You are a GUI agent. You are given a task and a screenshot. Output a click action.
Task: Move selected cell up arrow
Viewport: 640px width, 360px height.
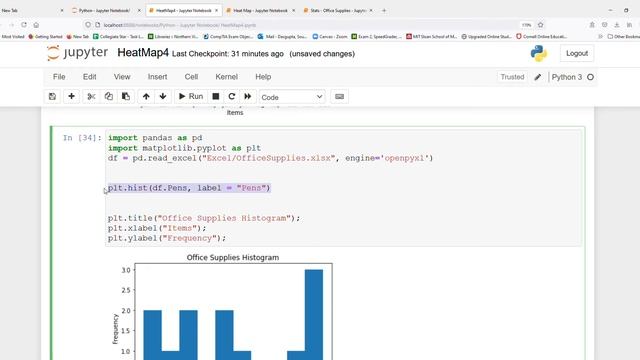(x=146, y=97)
